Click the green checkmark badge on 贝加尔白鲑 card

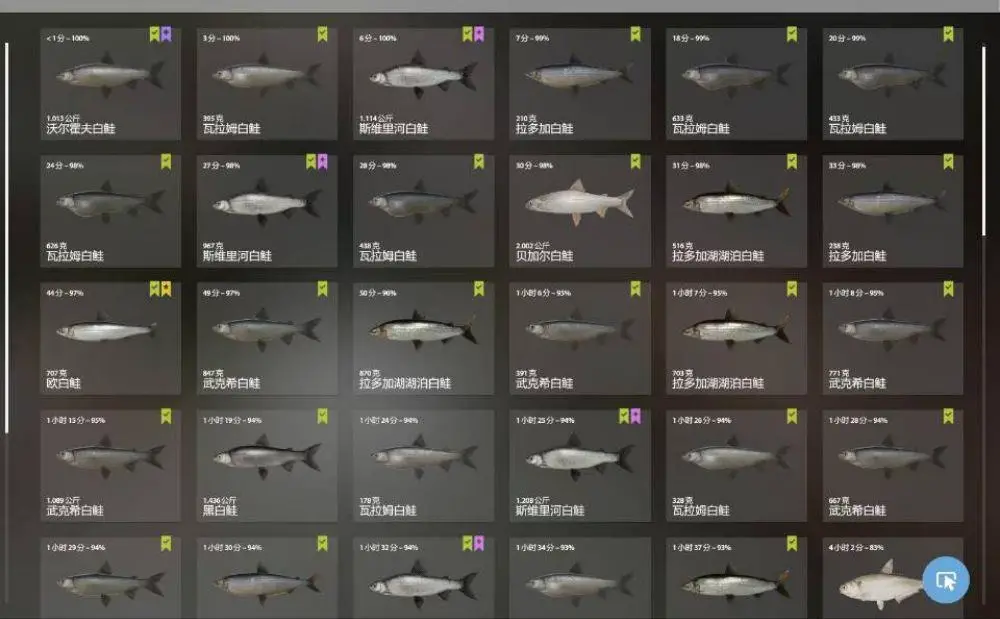point(636,161)
